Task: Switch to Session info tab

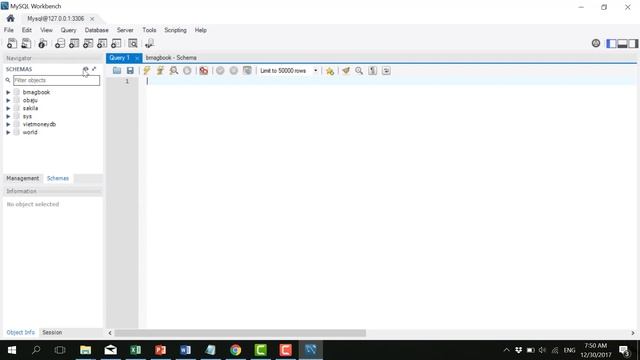Action: [x=52, y=332]
